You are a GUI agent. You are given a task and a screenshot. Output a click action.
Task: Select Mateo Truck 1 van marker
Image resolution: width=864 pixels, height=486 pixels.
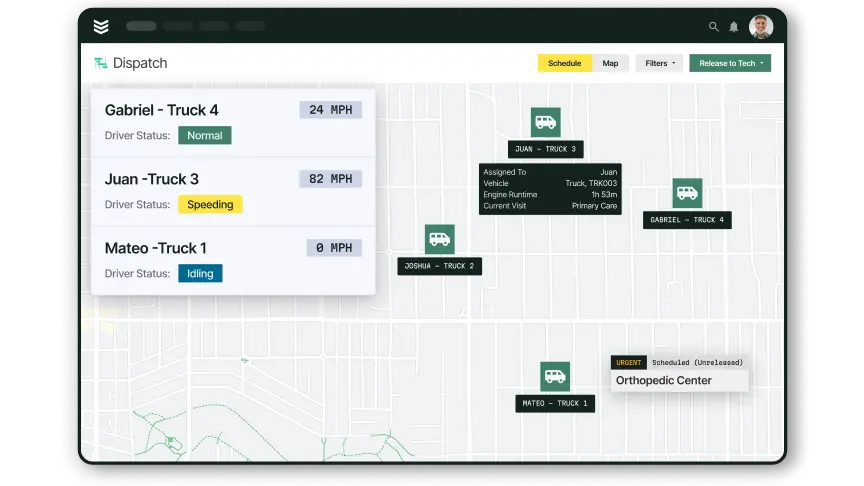555,376
